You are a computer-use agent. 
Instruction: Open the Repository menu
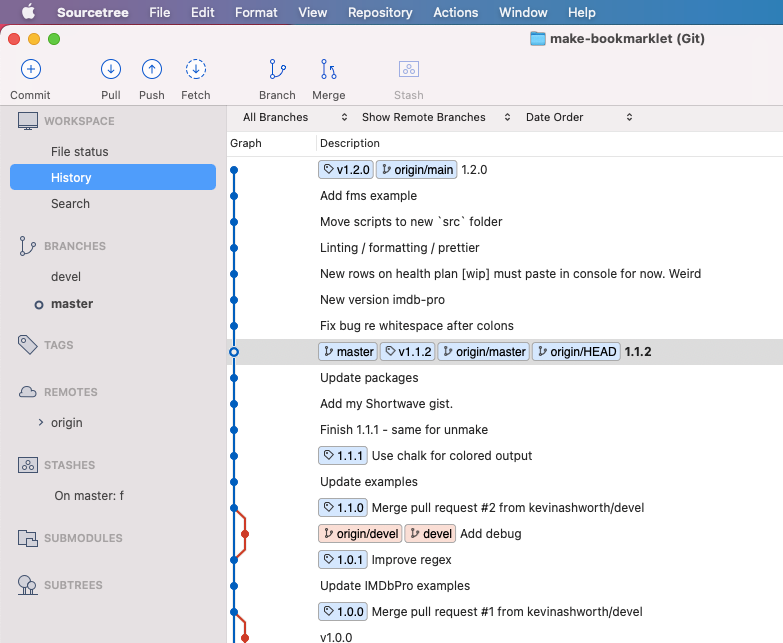click(x=380, y=12)
